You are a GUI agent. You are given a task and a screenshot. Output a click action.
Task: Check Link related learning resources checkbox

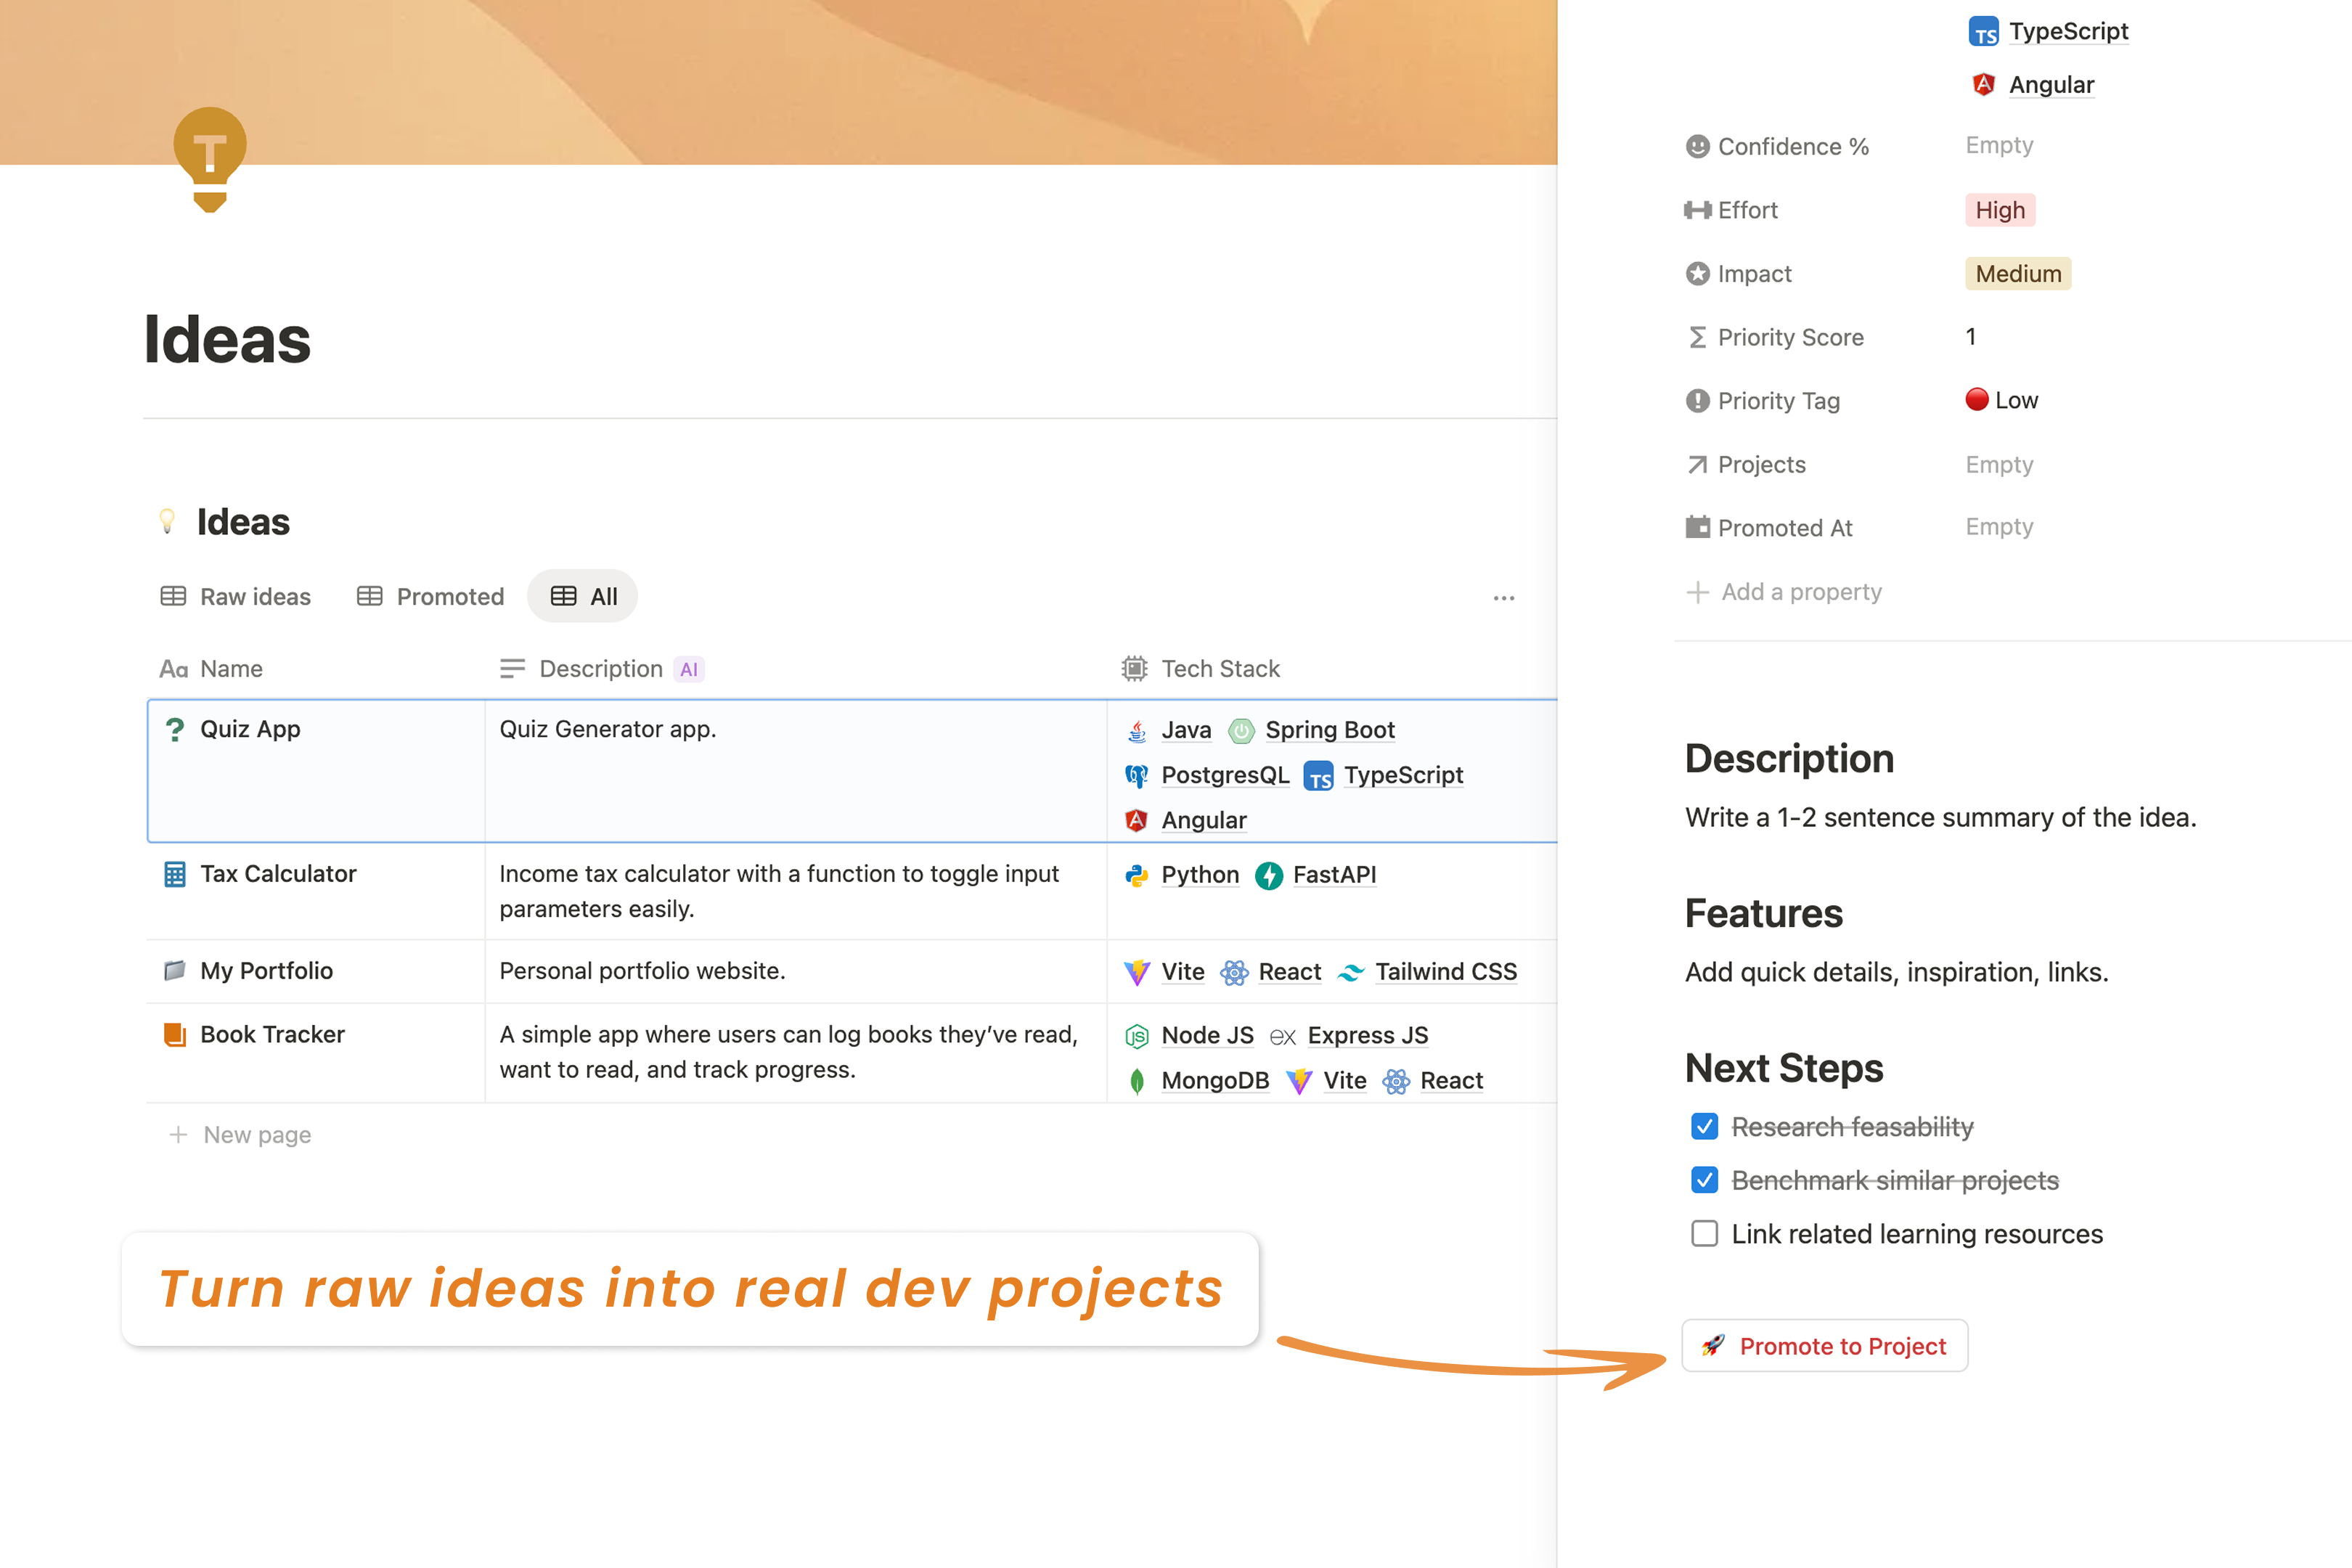tap(1705, 1234)
